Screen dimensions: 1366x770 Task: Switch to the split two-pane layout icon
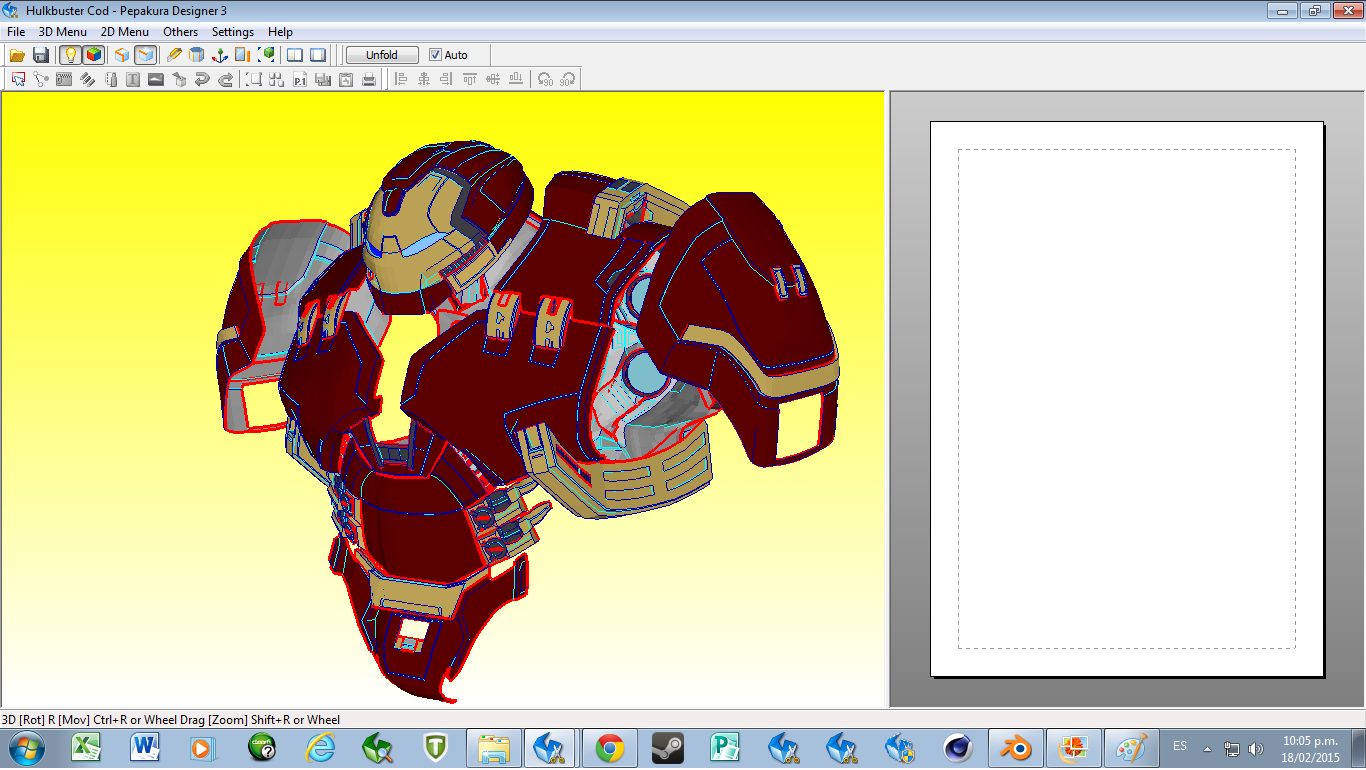click(x=295, y=55)
